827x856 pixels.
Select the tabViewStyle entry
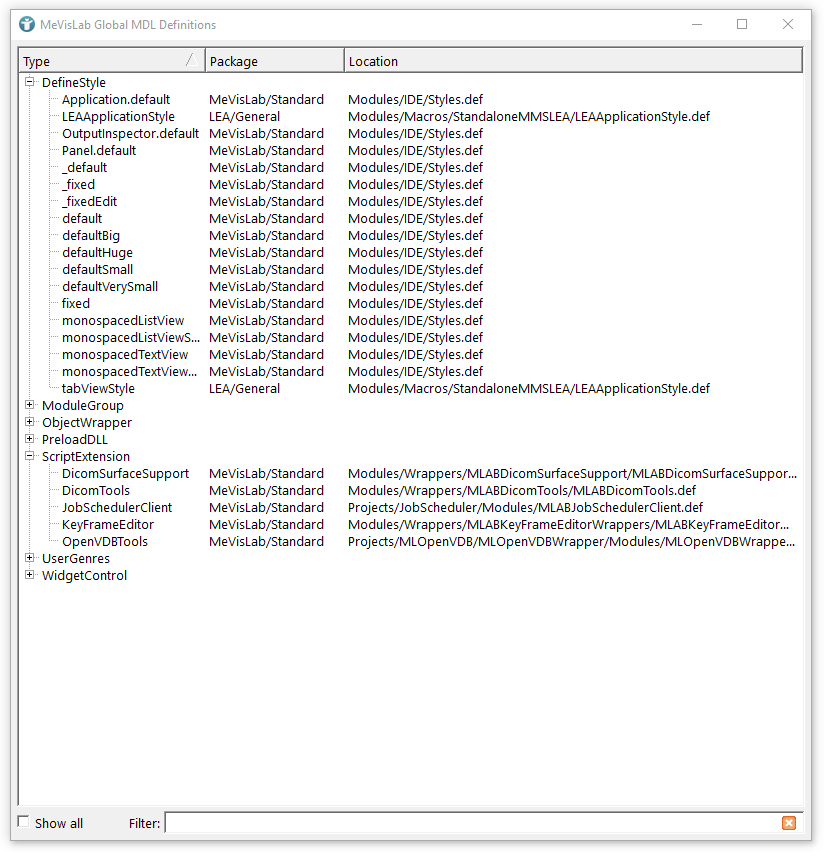tap(98, 389)
